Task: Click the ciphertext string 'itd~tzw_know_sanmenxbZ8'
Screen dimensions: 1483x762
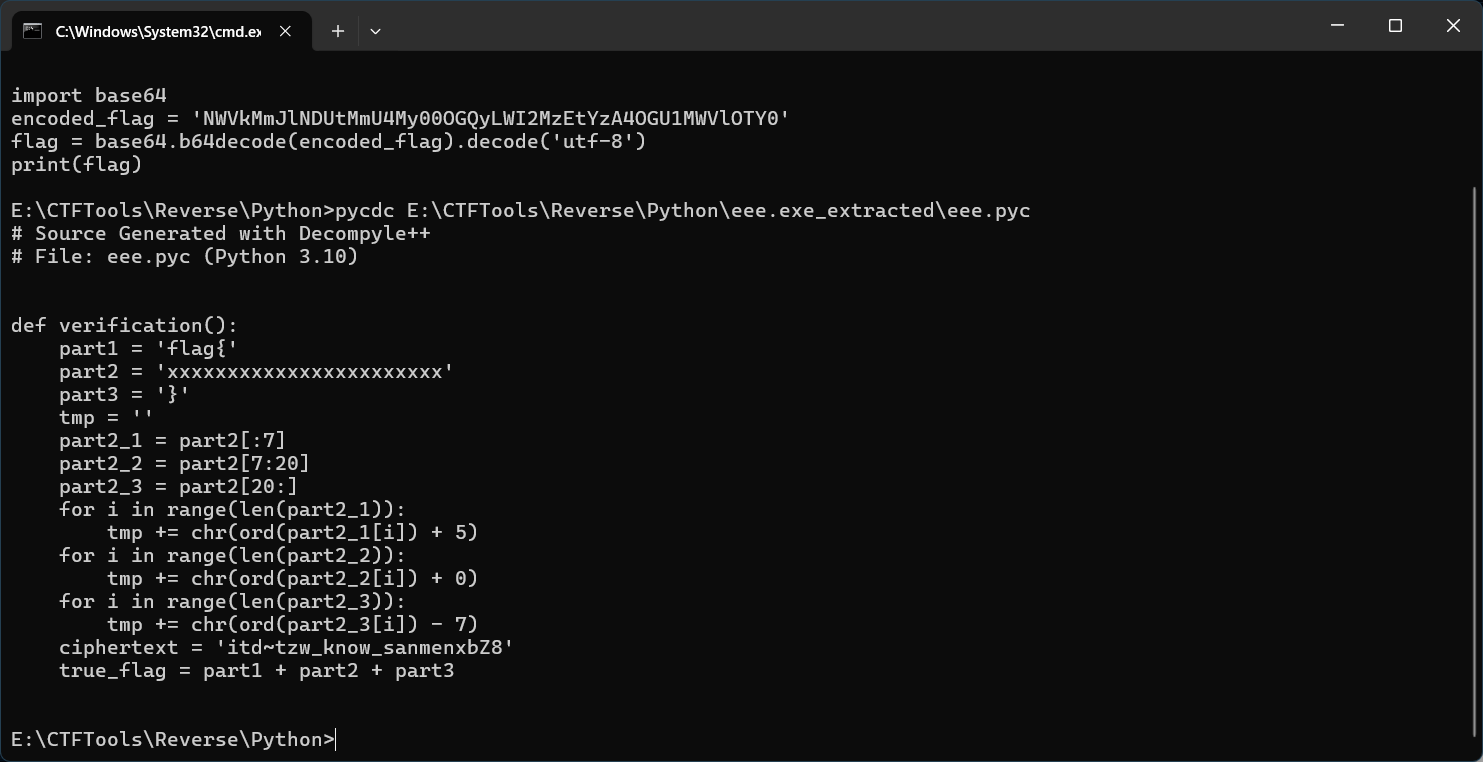Action: coord(364,648)
